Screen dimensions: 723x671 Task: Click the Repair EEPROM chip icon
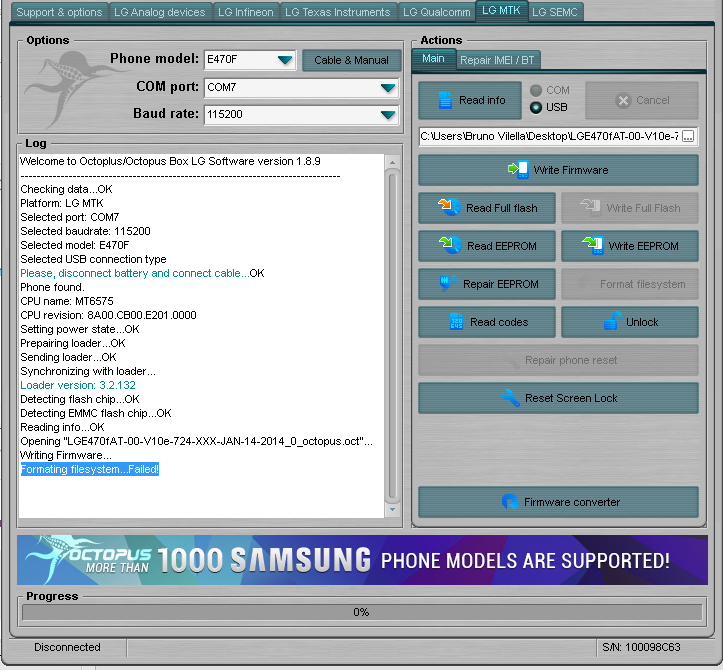click(x=448, y=283)
